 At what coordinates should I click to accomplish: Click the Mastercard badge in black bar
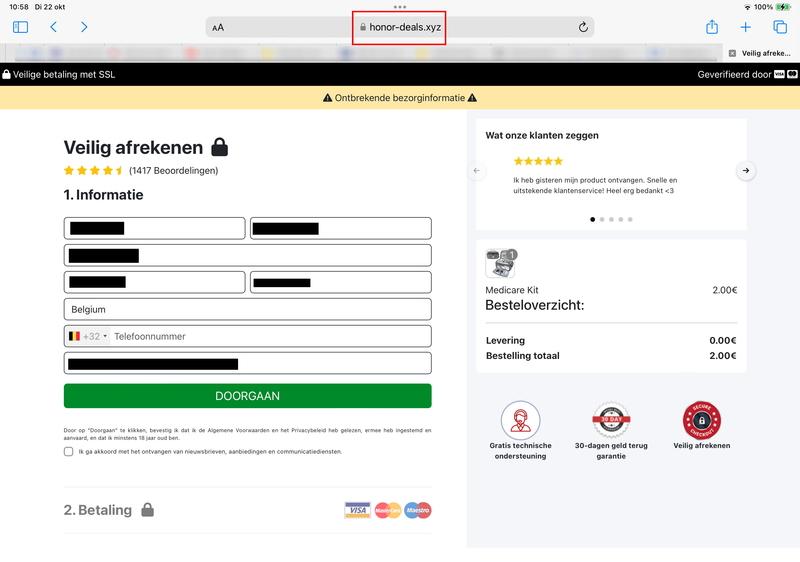tap(792, 74)
